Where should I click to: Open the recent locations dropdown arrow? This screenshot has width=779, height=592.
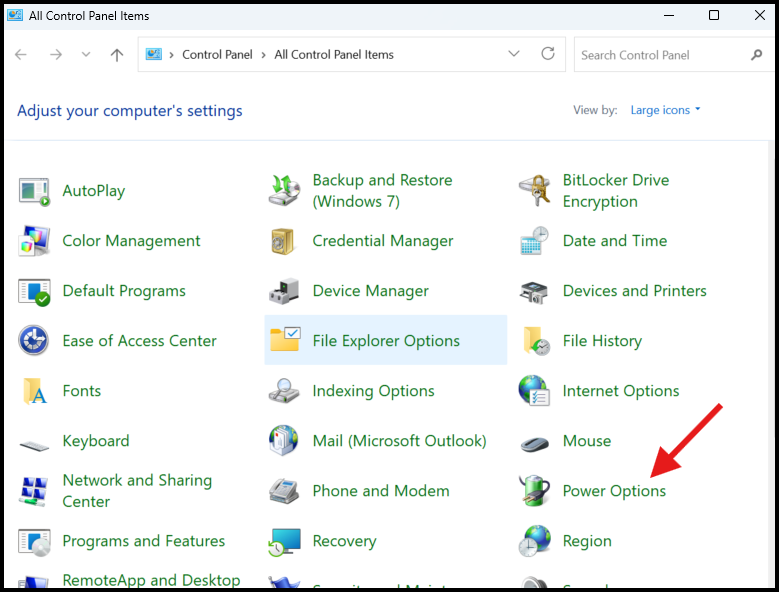[86, 54]
